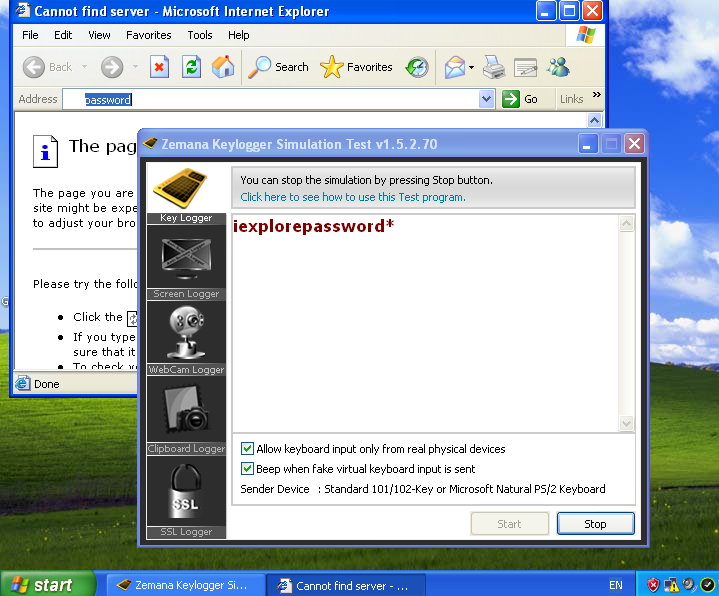Open the Help menu in Internet Explorer
This screenshot has width=719, height=596.
(238, 35)
